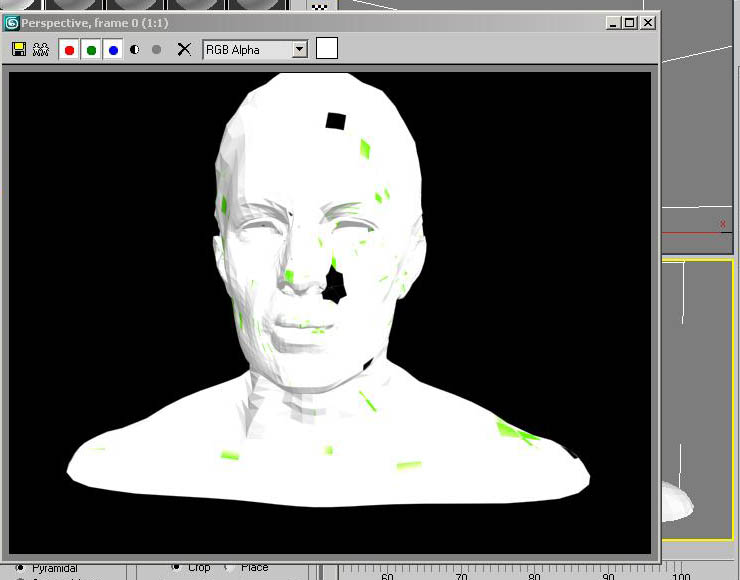Toggle the green channel button
The height and width of the screenshot is (580, 740).
pyautogui.click(x=91, y=49)
